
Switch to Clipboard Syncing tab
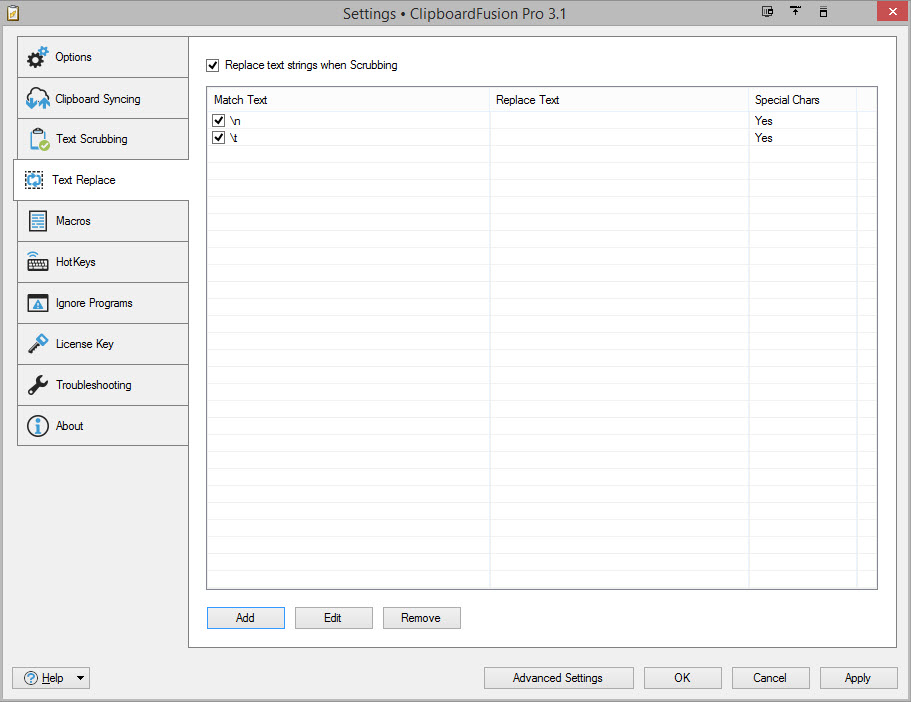point(103,98)
